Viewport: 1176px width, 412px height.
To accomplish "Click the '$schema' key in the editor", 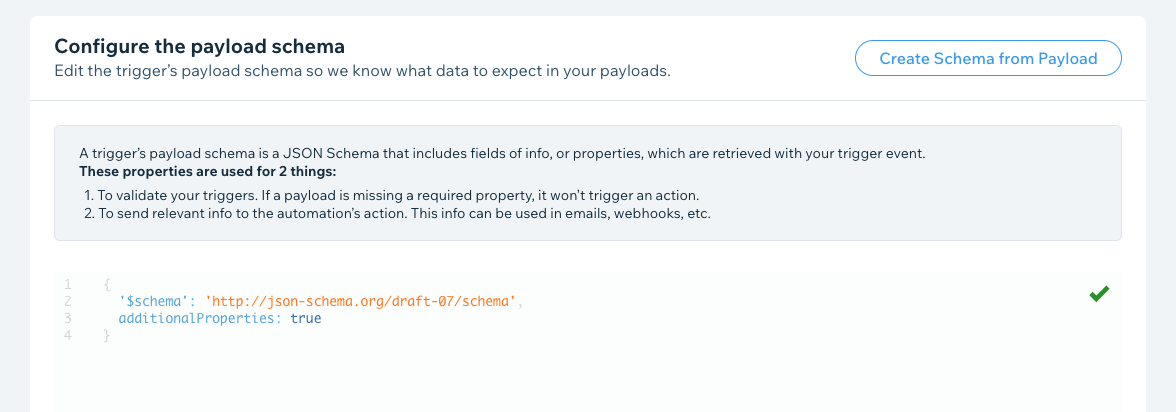I will (x=154, y=302).
